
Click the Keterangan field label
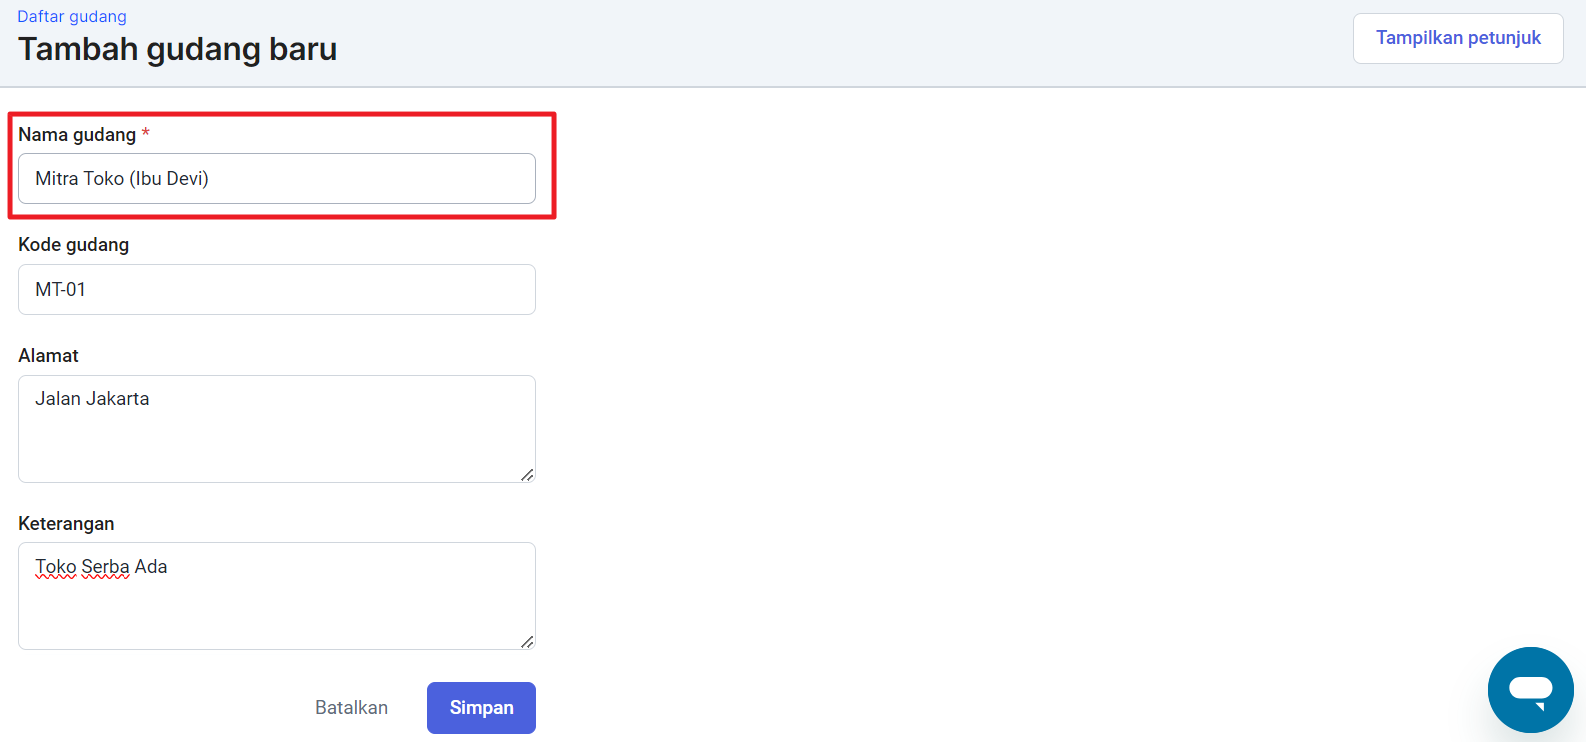click(x=66, y=524)
